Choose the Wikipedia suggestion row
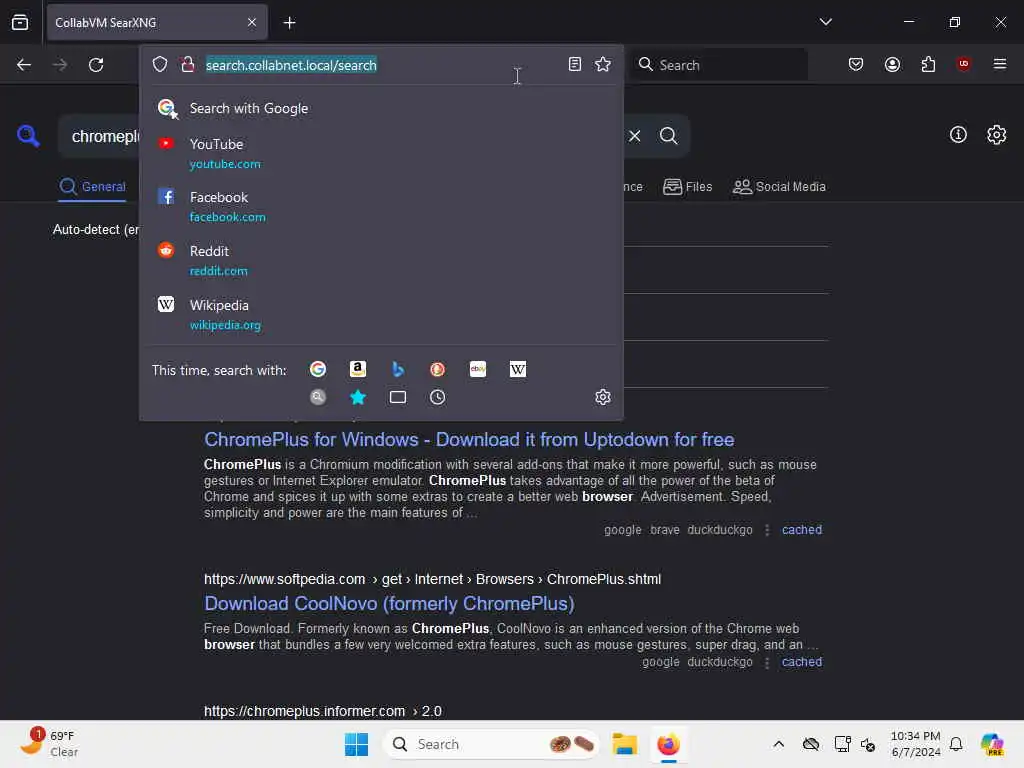Screen dimensions: 1024x768 pyautogui.click(x=381, y=315)
